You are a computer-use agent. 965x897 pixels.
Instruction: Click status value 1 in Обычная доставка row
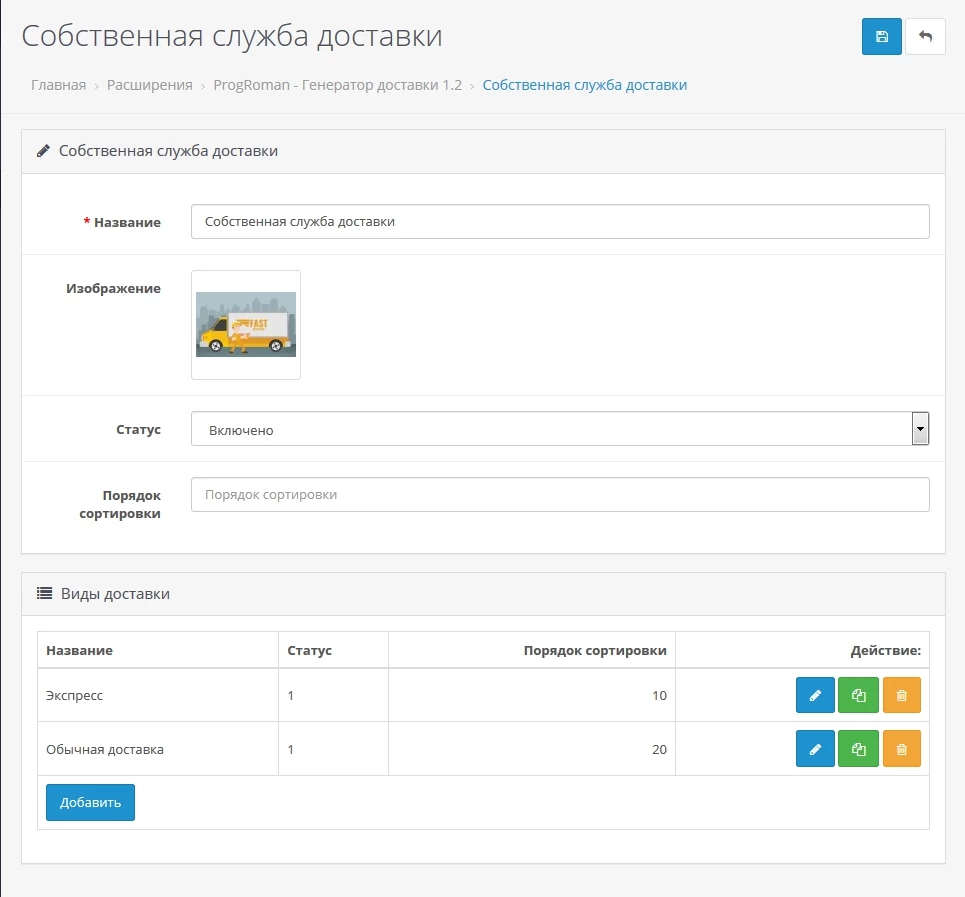pyautogui.click(x=290, y=749)
